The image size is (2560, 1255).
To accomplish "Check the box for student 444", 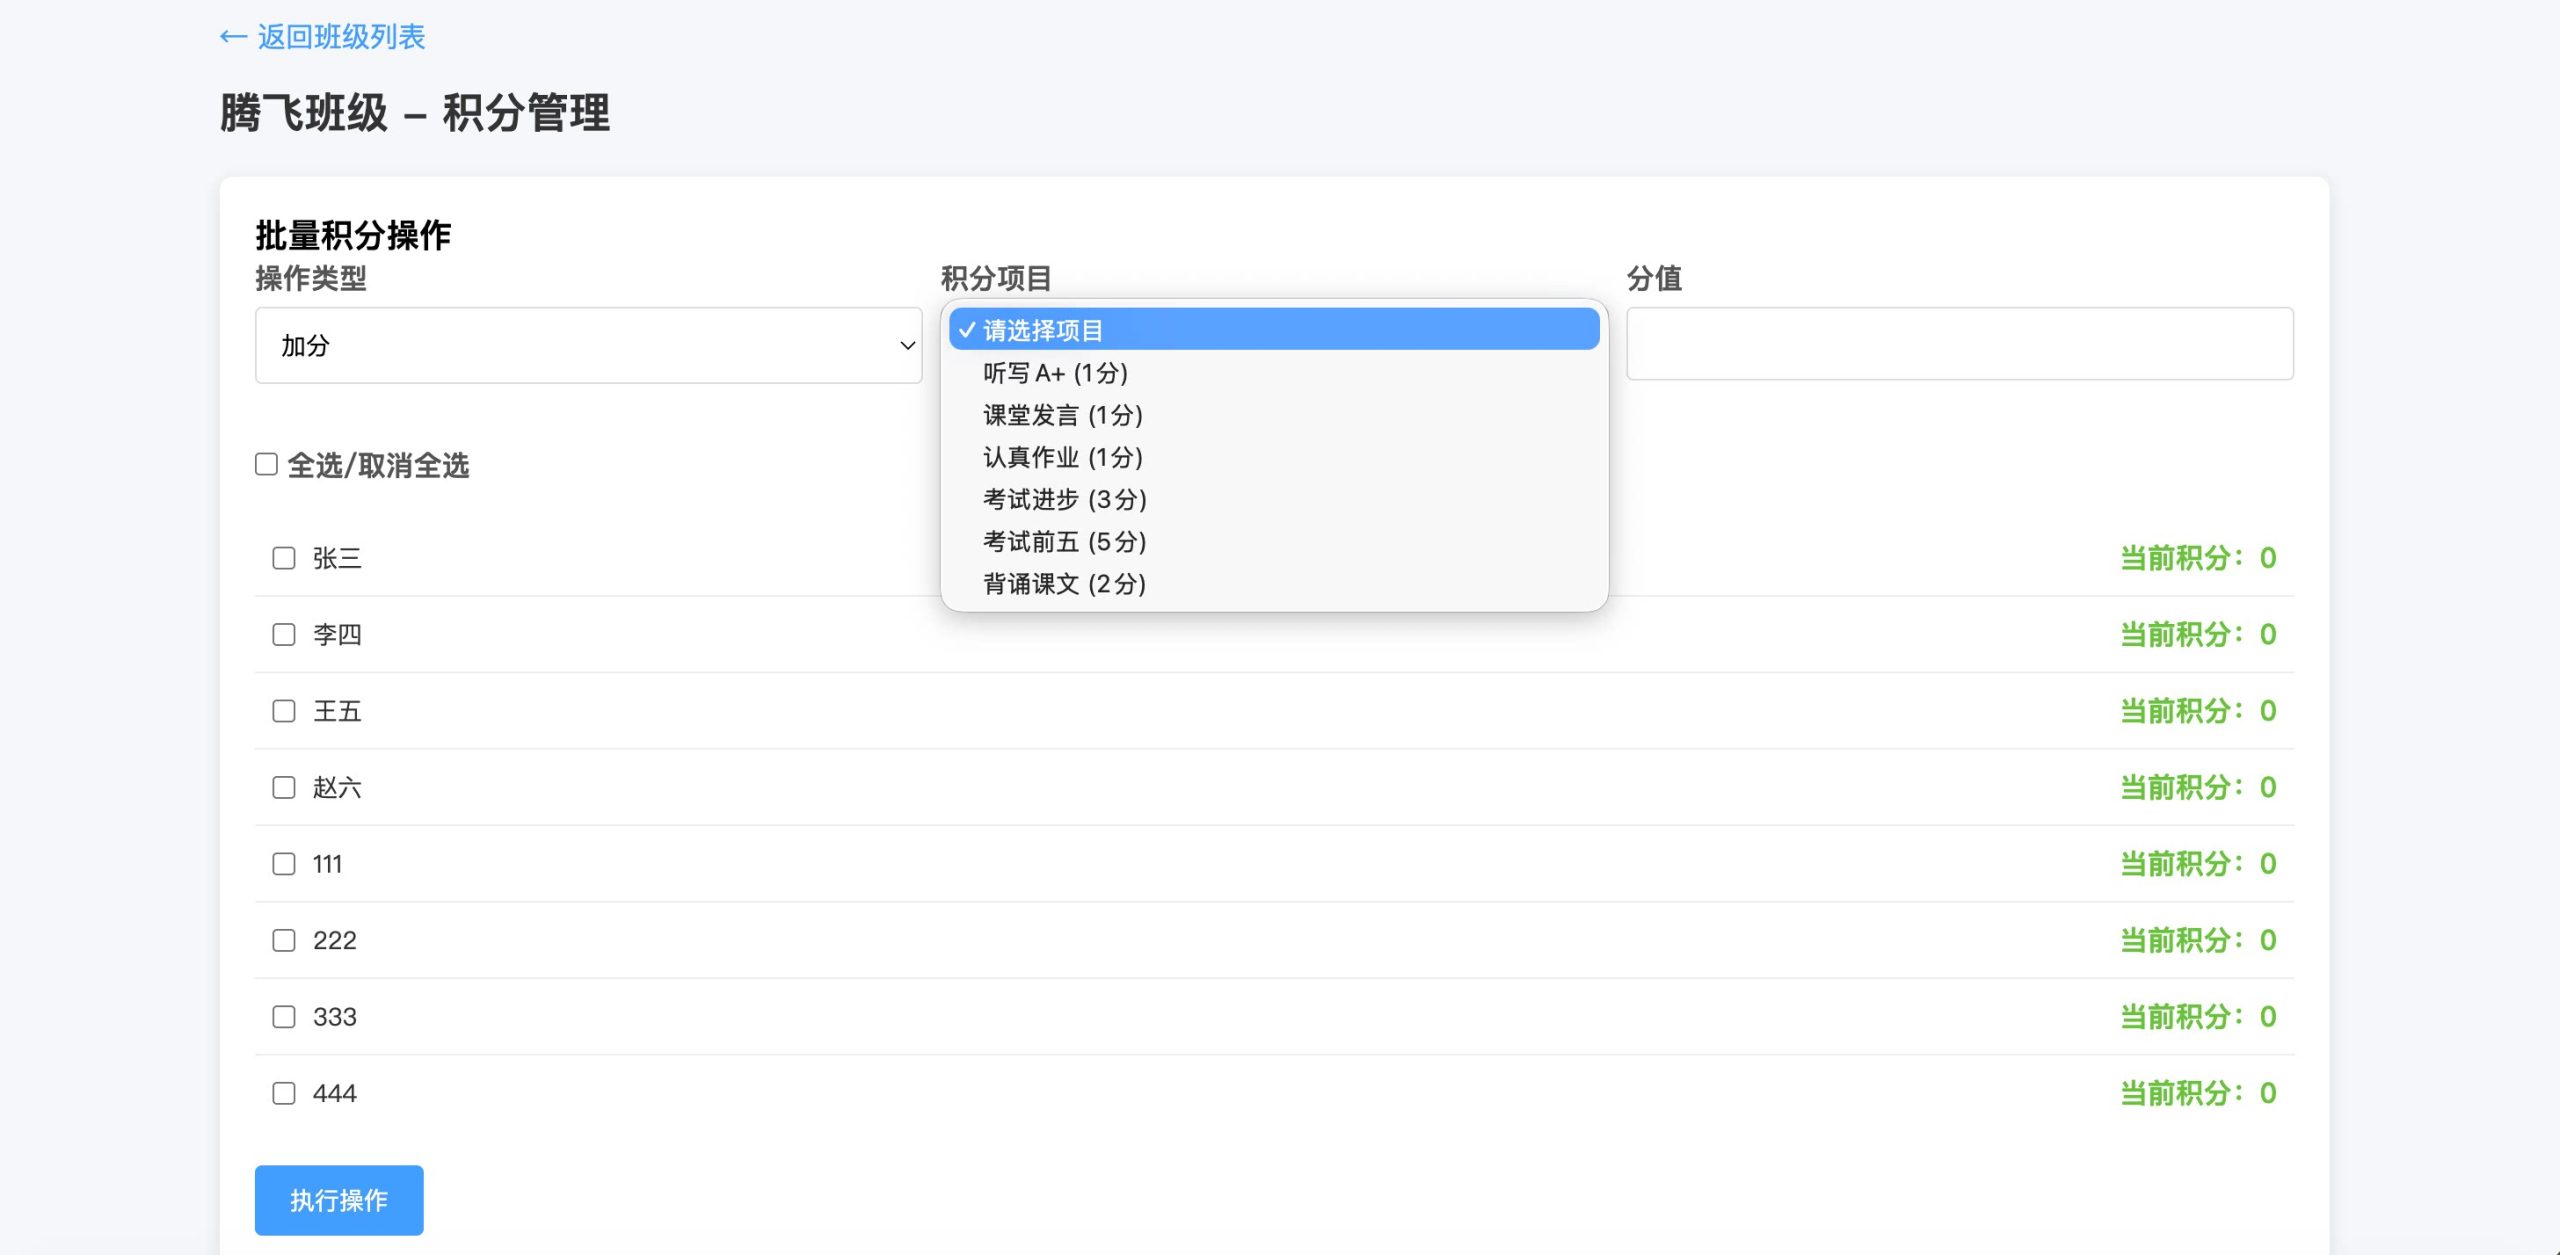I will pos(284,1093).
